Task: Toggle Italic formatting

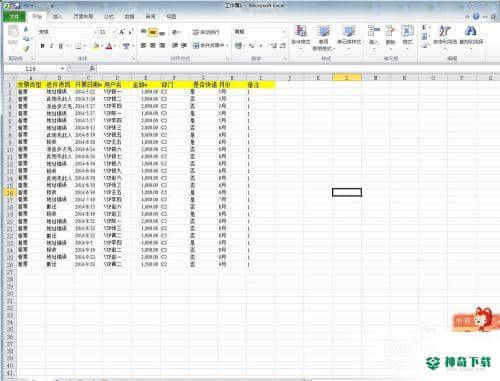Action: tap(51, 46)
